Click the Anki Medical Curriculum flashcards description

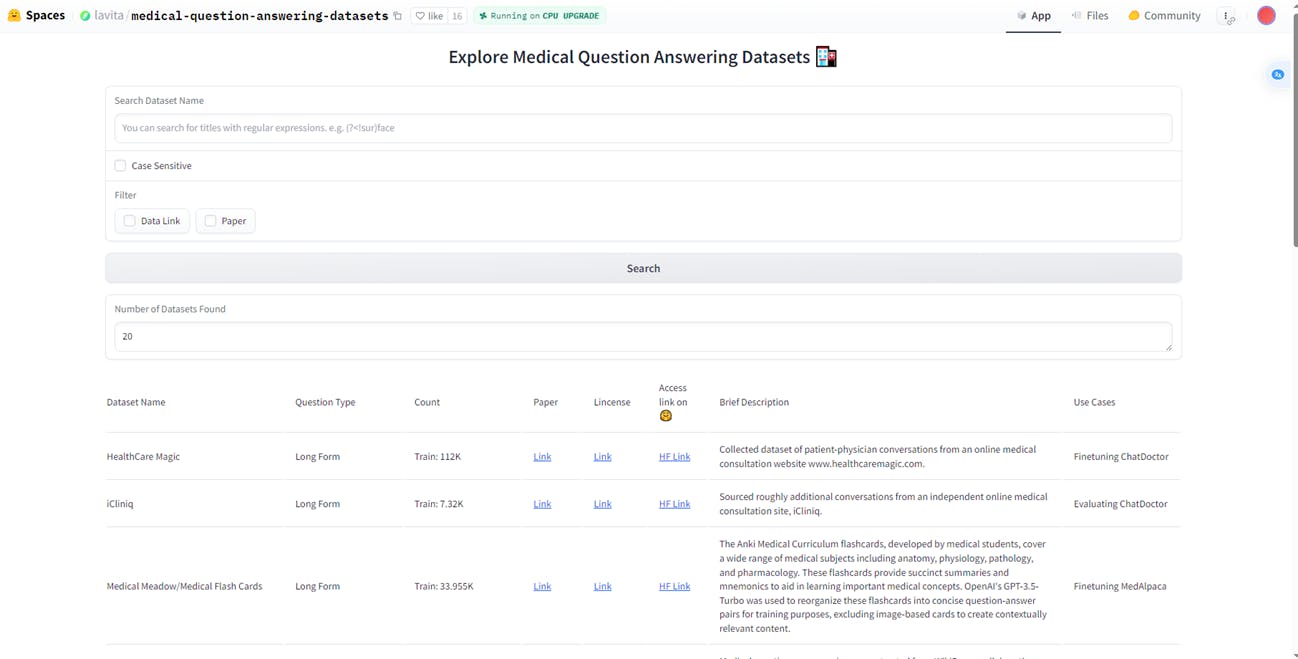(883, 587)
